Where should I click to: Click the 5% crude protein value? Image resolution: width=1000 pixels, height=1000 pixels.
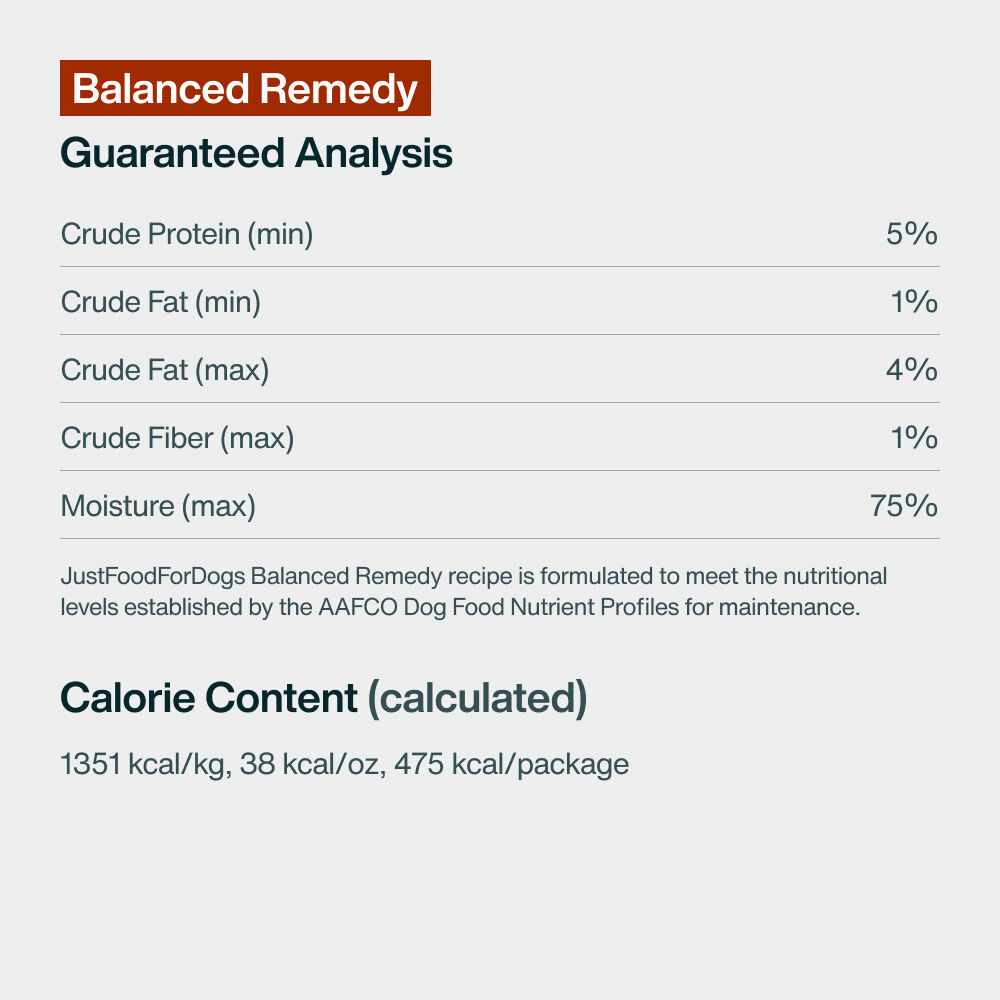coord(911,233)
